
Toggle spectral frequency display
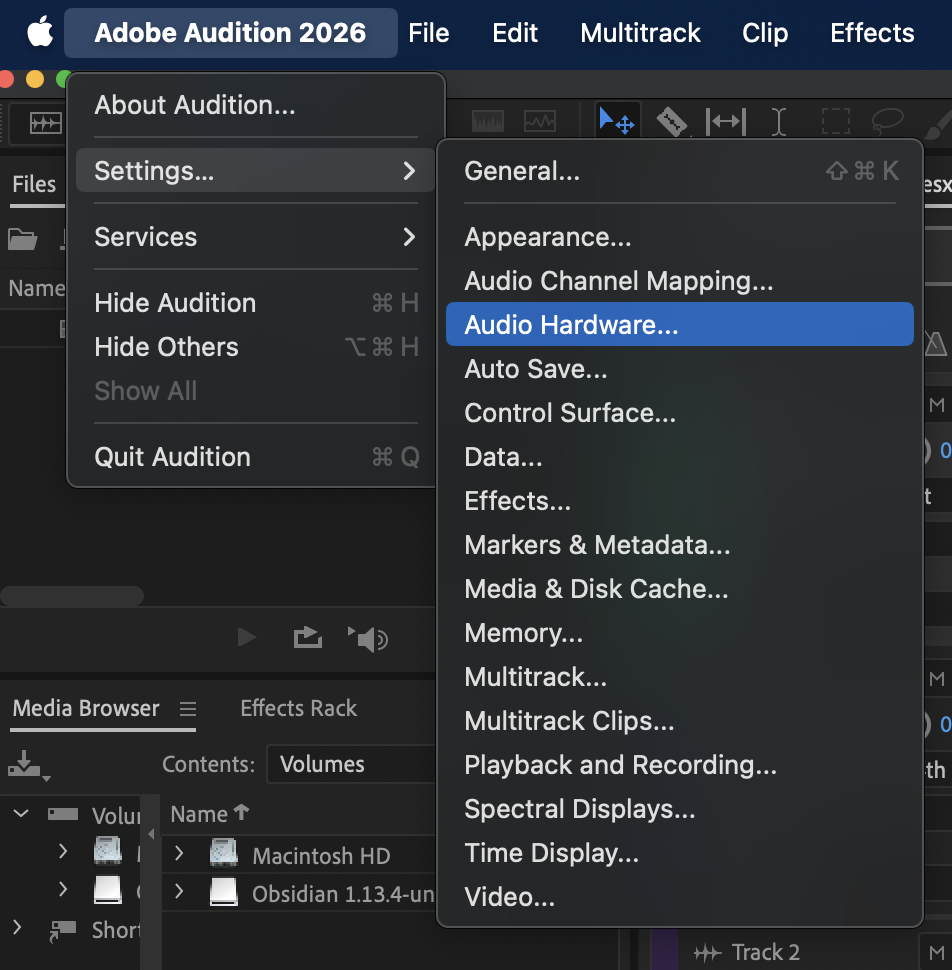pos(487,121)
